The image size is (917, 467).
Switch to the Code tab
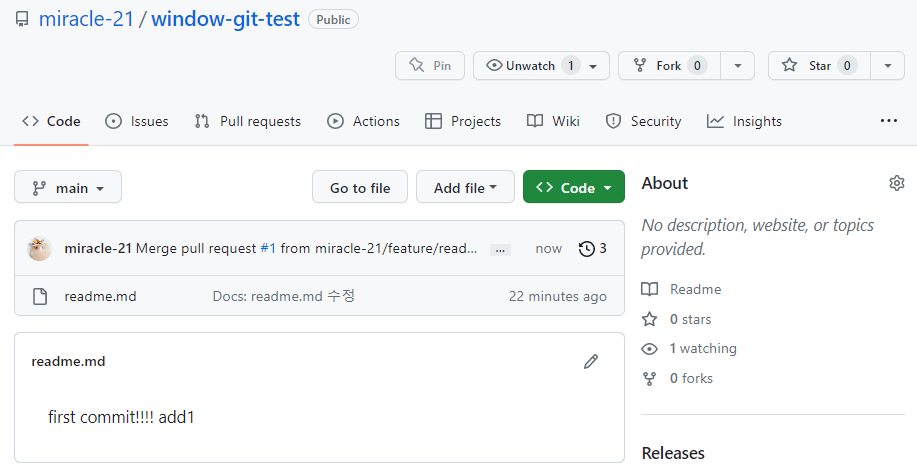51,121
